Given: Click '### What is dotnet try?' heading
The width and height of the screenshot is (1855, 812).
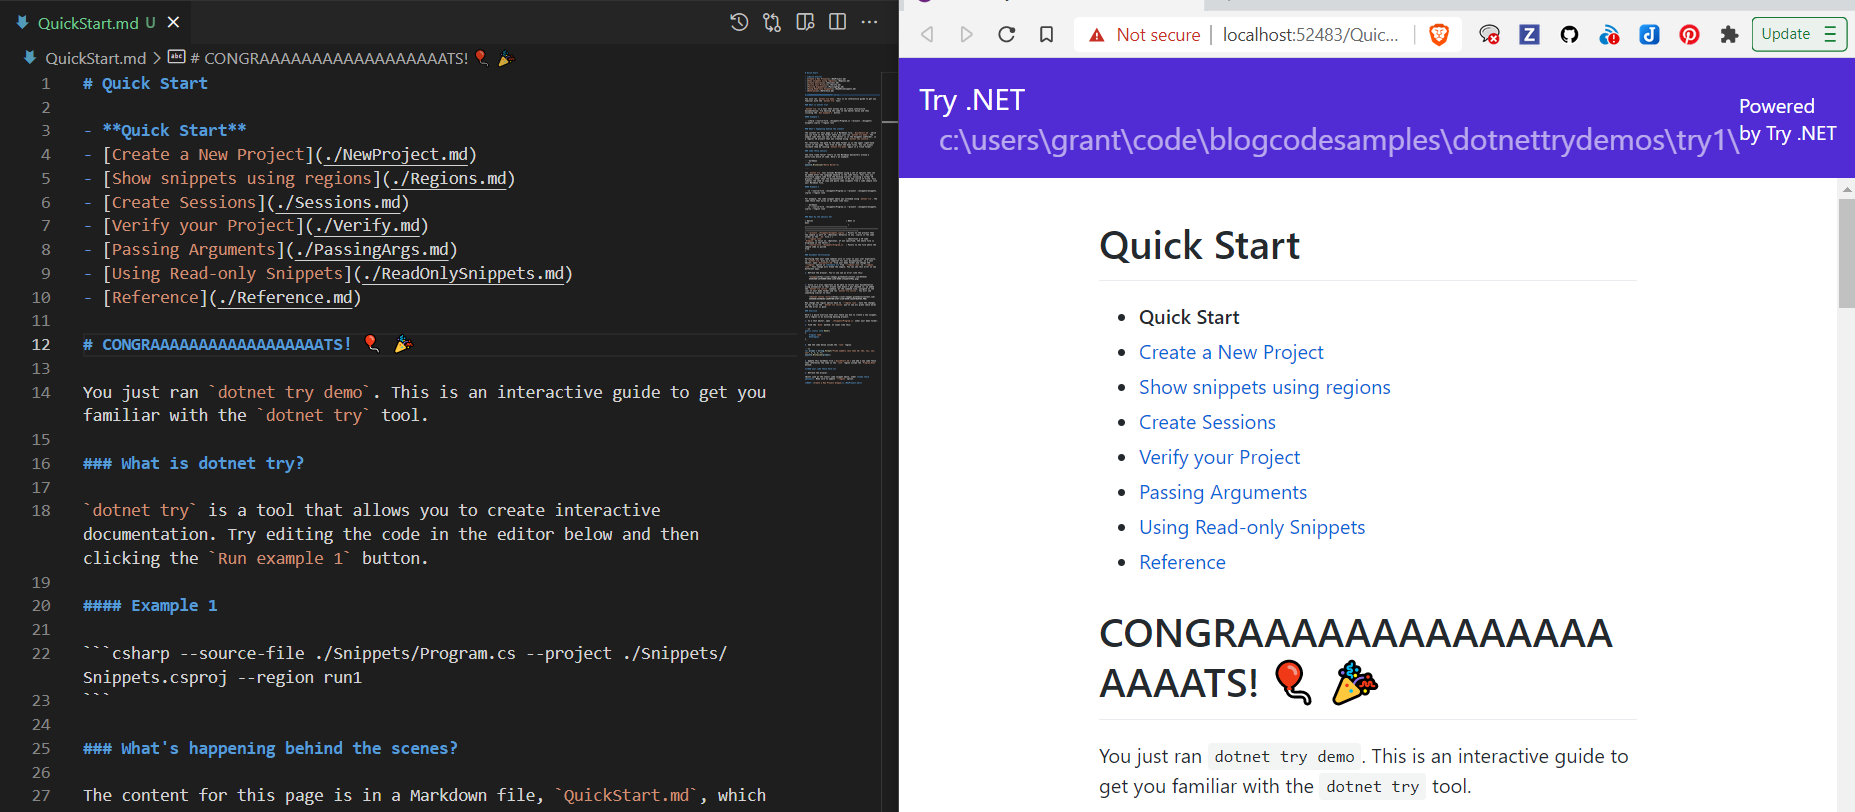Looking at the screenshot, I should coord(193,463).
